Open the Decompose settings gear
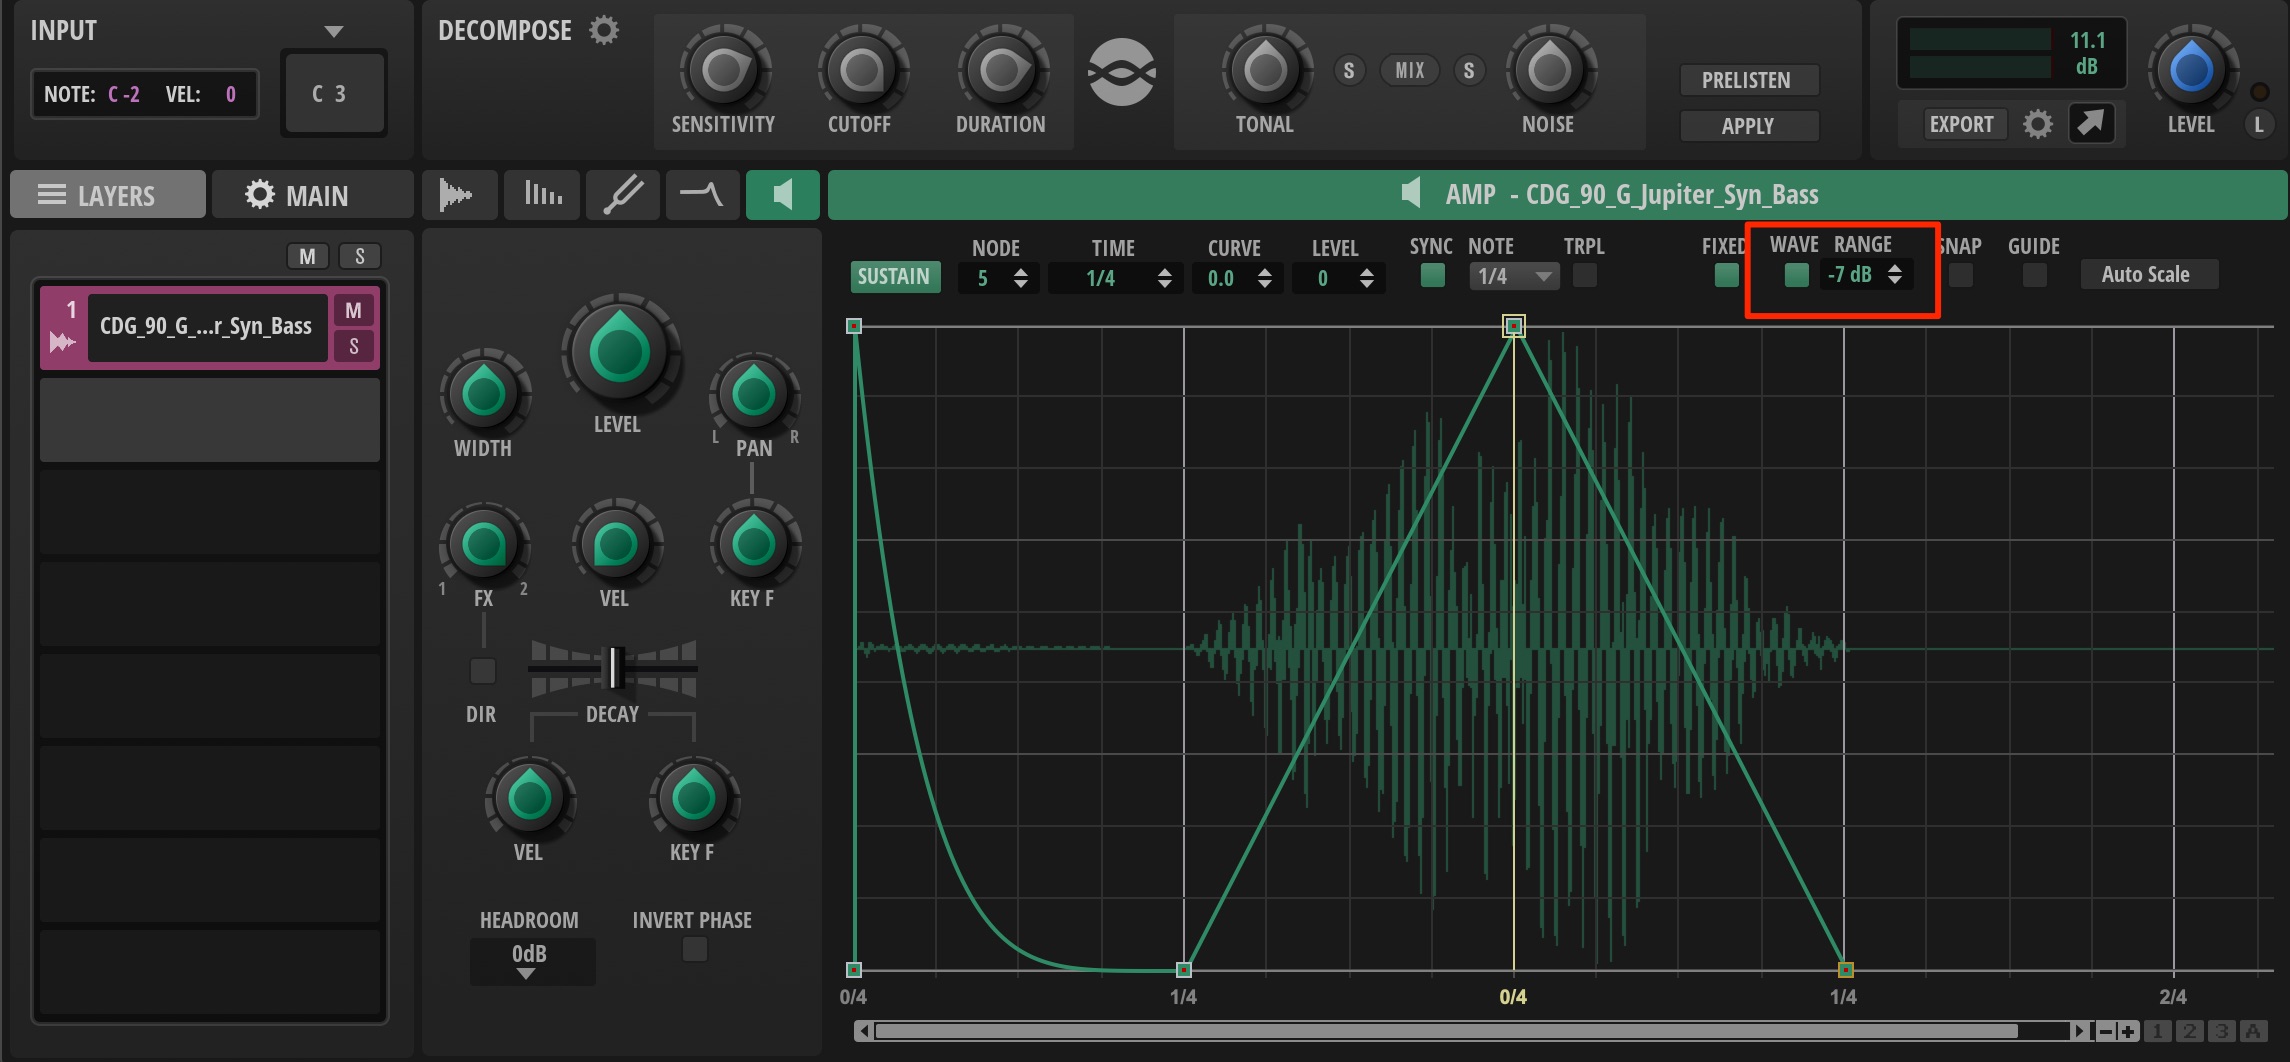The image size is (2290, 1062). tap(604, 30)
